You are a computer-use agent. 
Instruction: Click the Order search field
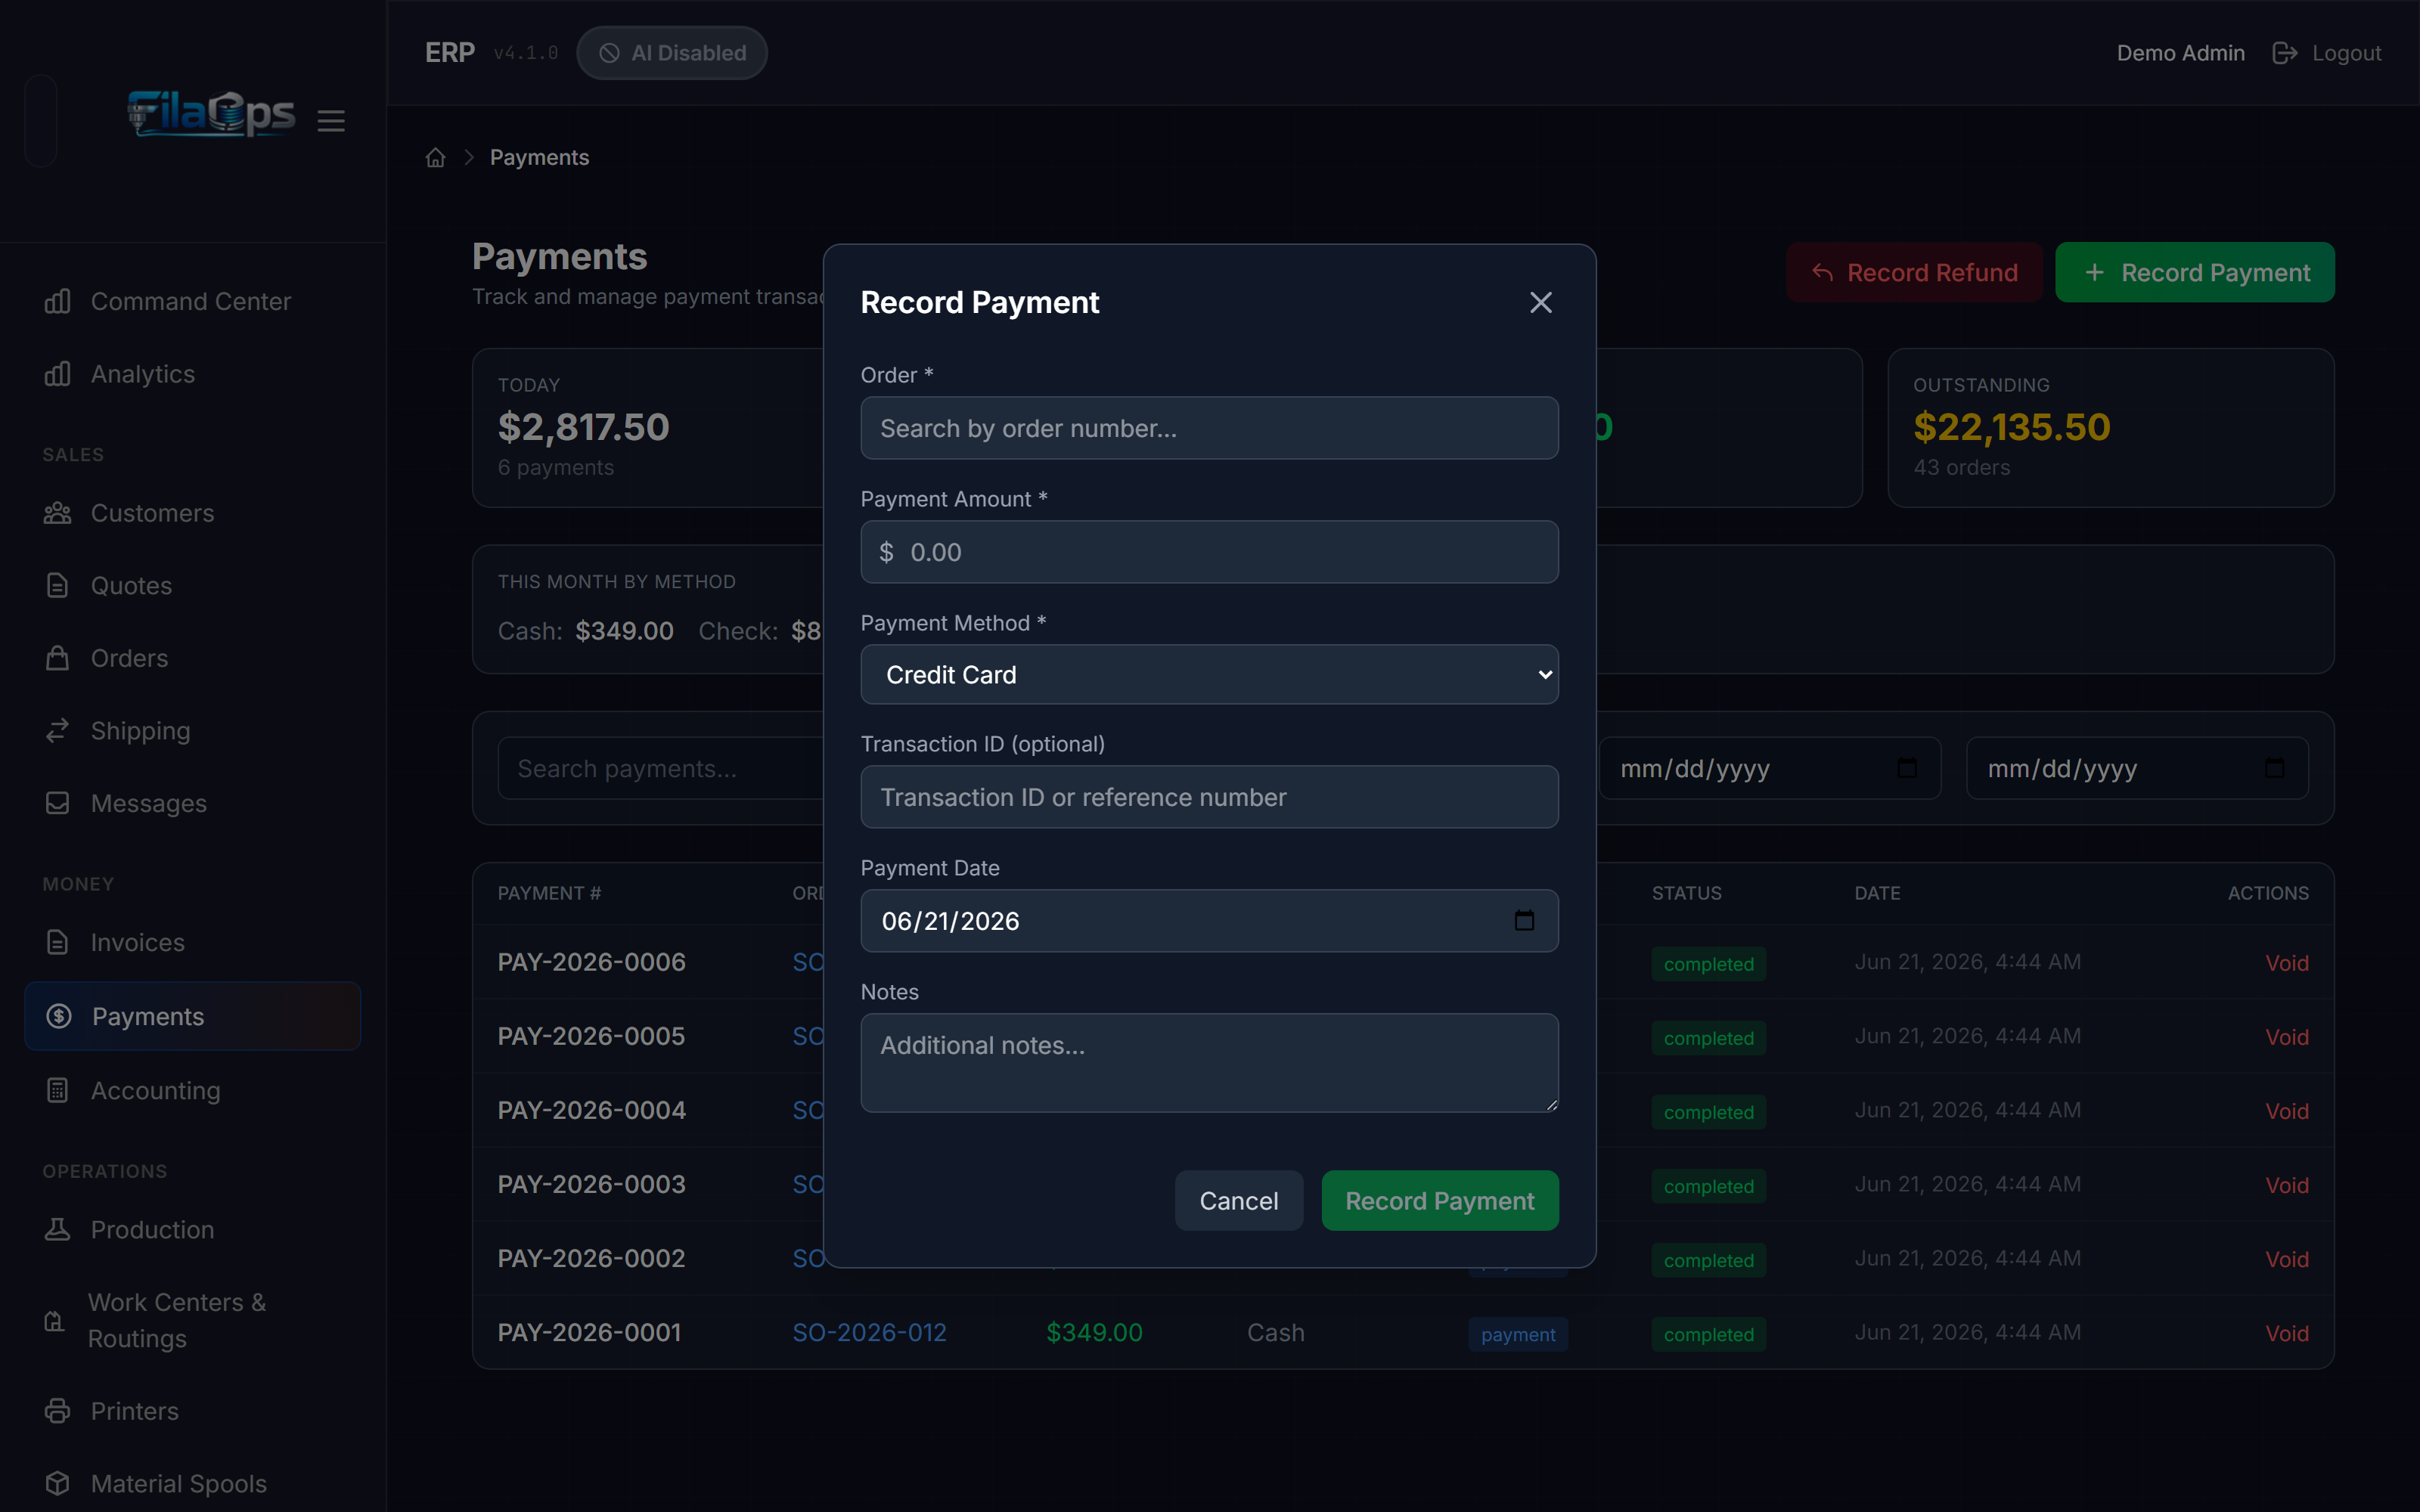coord(1209,428)
